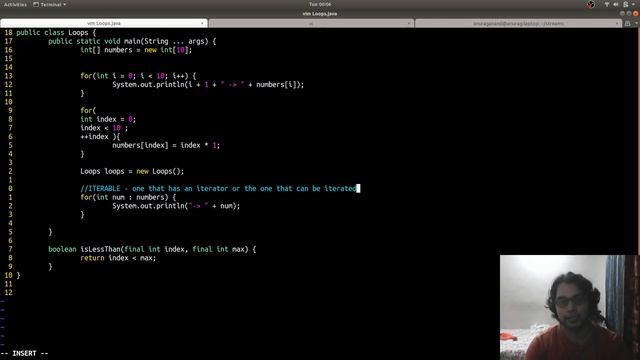Switch to the third terminal tab
Image resolution: width=640 pixels, height=360 pixels.
click(x=518, y=23)
